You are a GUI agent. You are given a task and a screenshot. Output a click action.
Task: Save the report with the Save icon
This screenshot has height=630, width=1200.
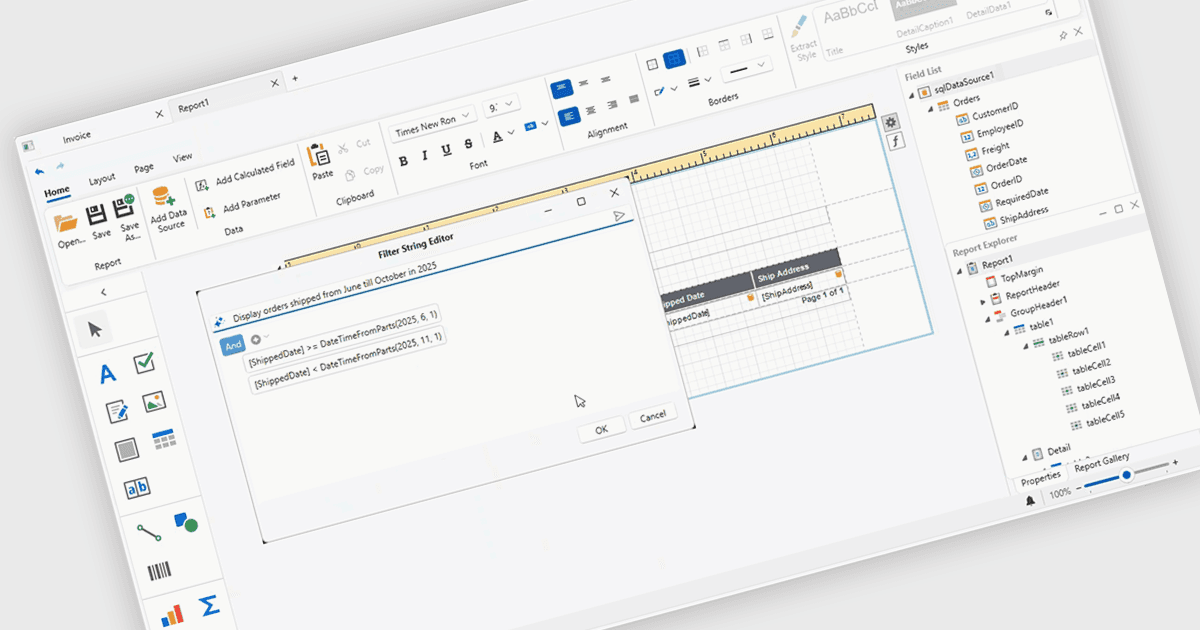click(x=97, y=213)
